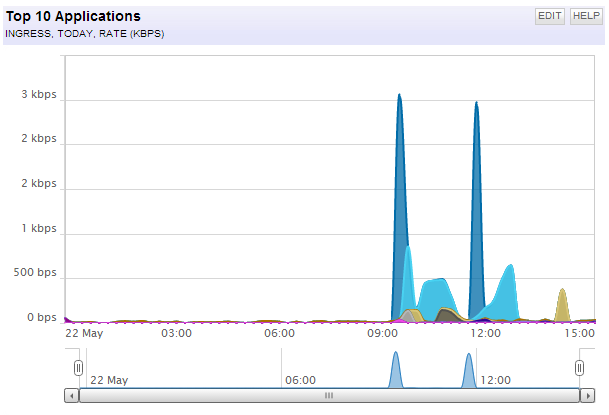This screenshot has width=609, height=415.
Task: Click the first peak in the navigator overview
Action: pyautogui.click(x=396, y=370)
